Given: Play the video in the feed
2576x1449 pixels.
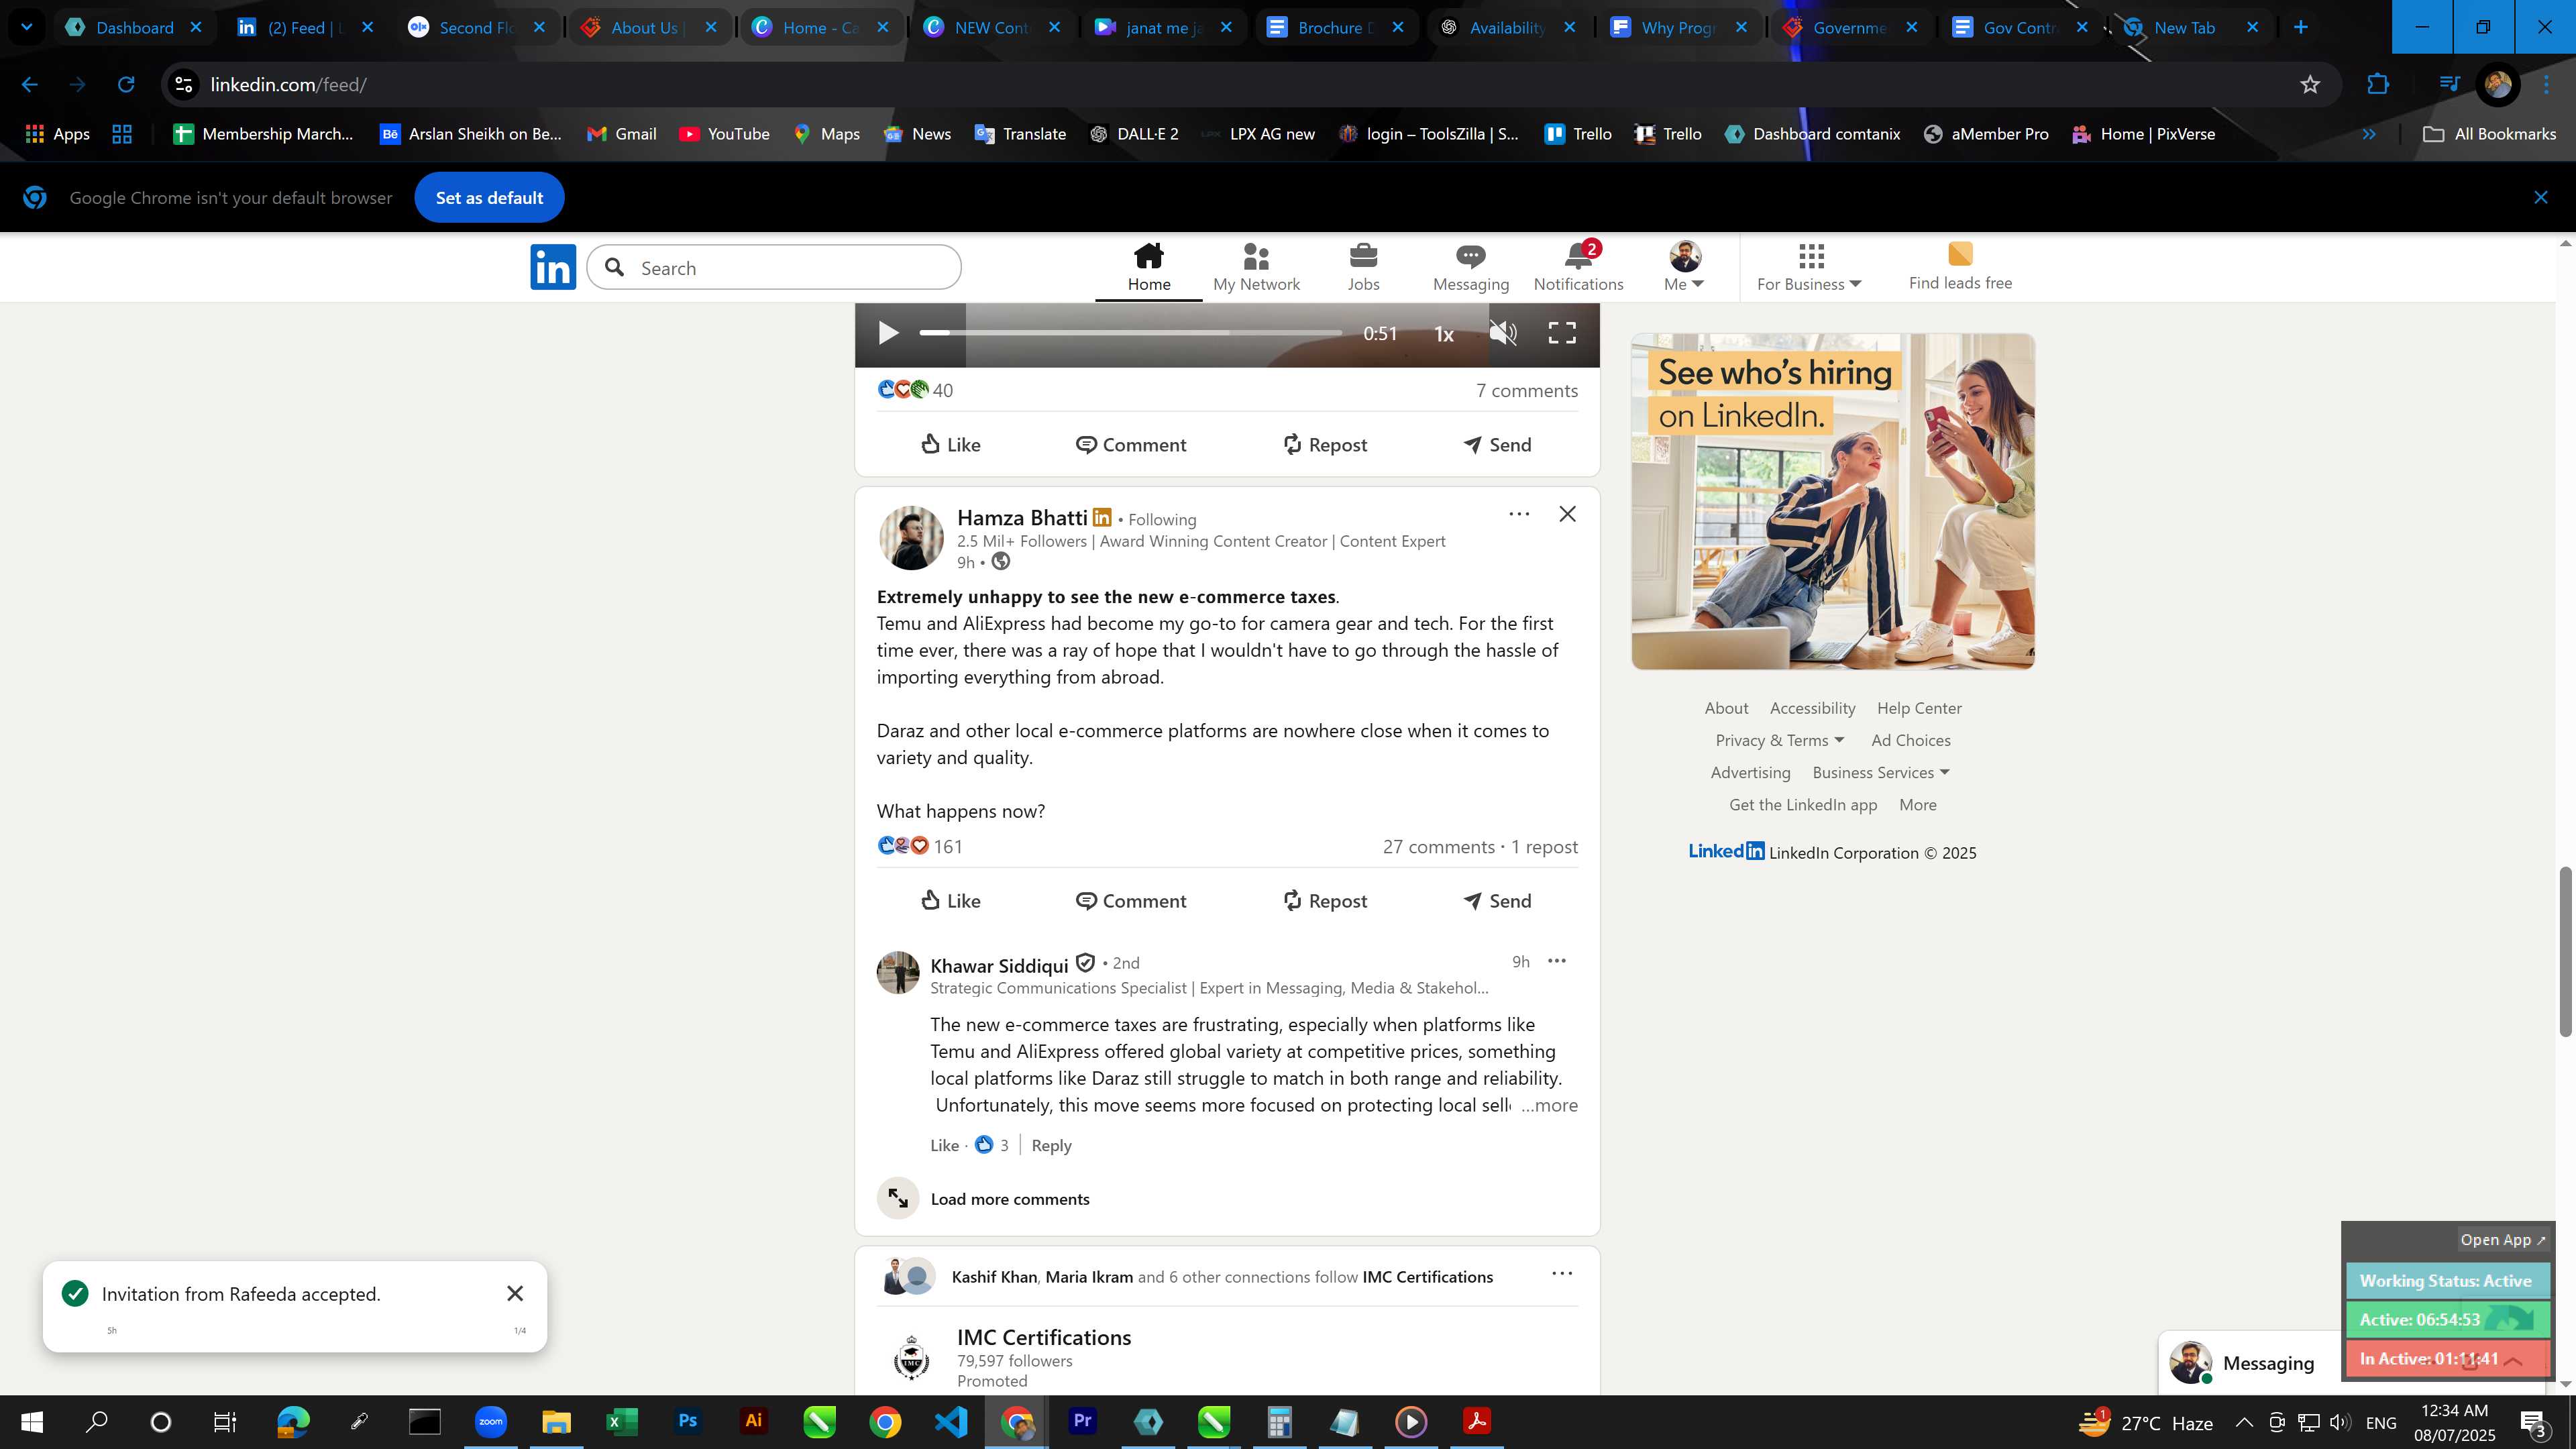Looking at the screenshot, I should coord(887,333).
